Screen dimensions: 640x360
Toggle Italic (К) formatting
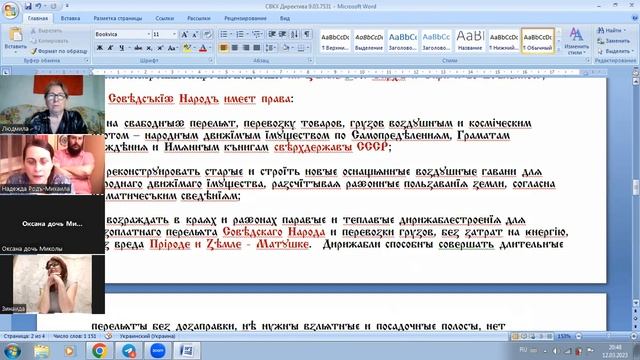[x=110, y=48]
